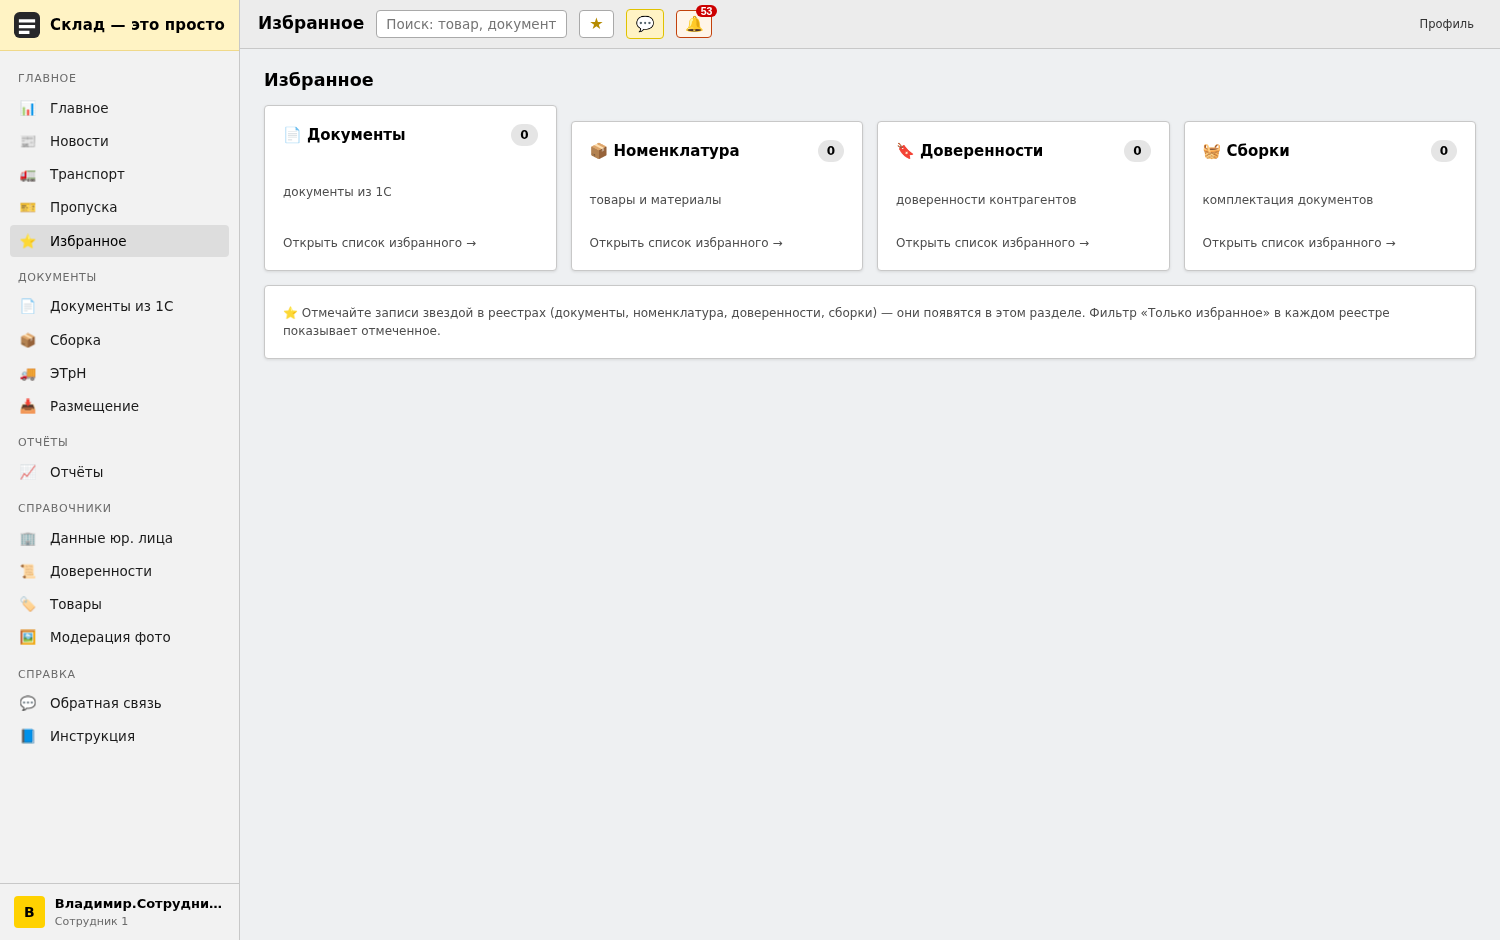Open Доверенности in the sidebar справочники
Image resolution: width=1500 pixels, height=940 pixels.
(x=119, y=571)
